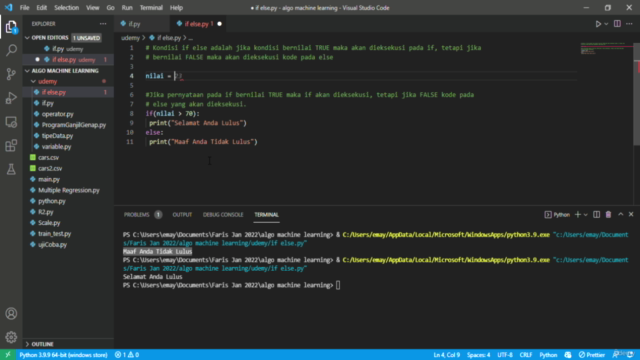Split the editor to the right
This screenshot has width=640, height=360.
(617, 24)
